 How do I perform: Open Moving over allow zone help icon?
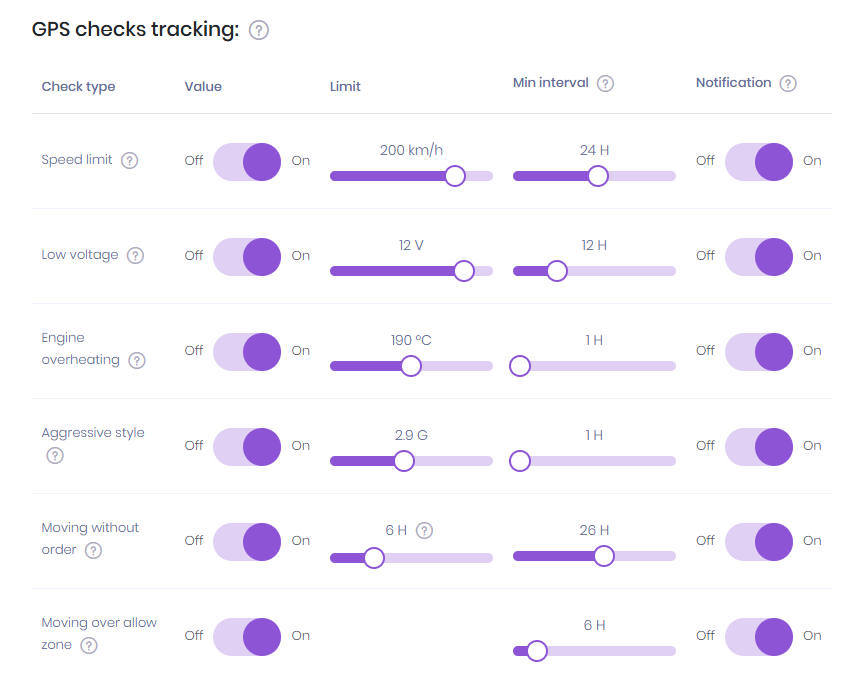(89, 645)
